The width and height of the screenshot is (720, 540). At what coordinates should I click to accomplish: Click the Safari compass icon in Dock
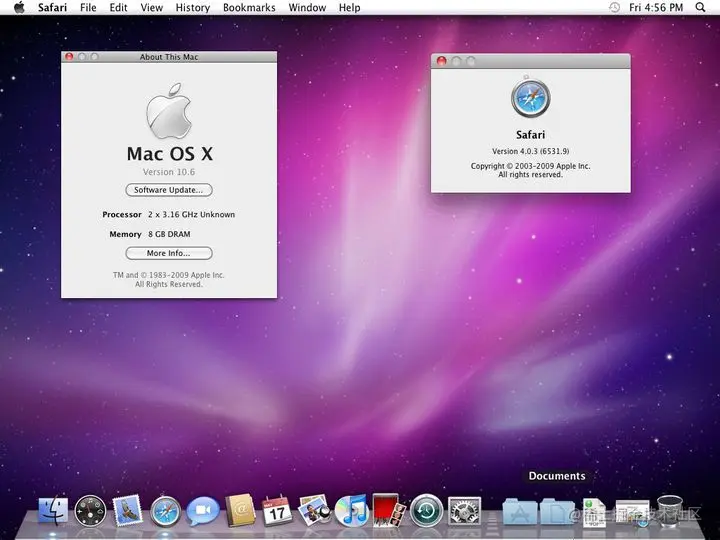[x=165, y=511]
